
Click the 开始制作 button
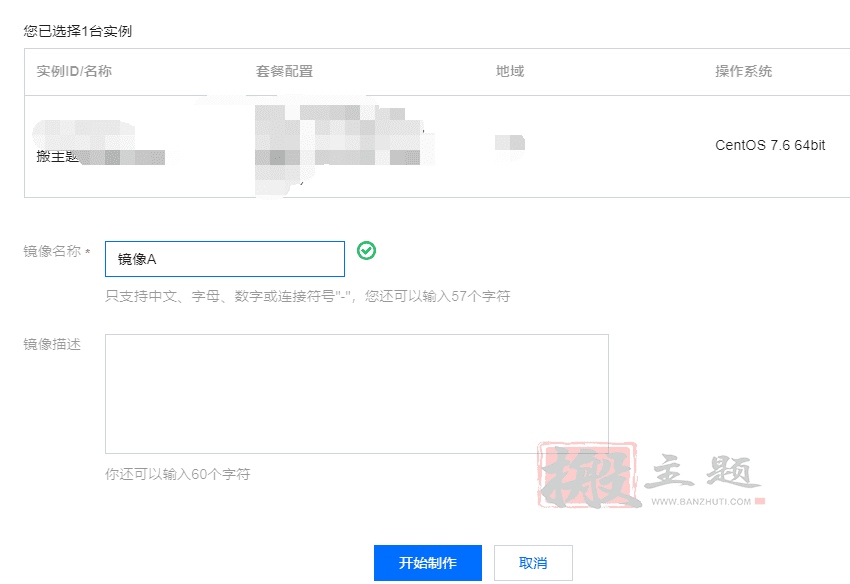coord(428,563)
